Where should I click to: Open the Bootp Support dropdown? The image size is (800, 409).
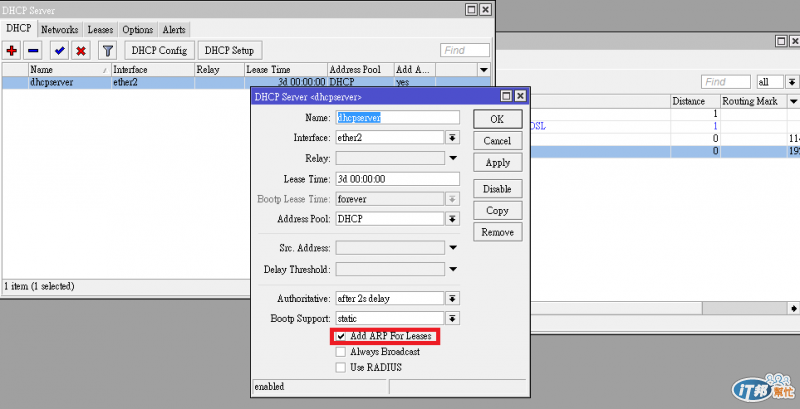pos(452,319)
